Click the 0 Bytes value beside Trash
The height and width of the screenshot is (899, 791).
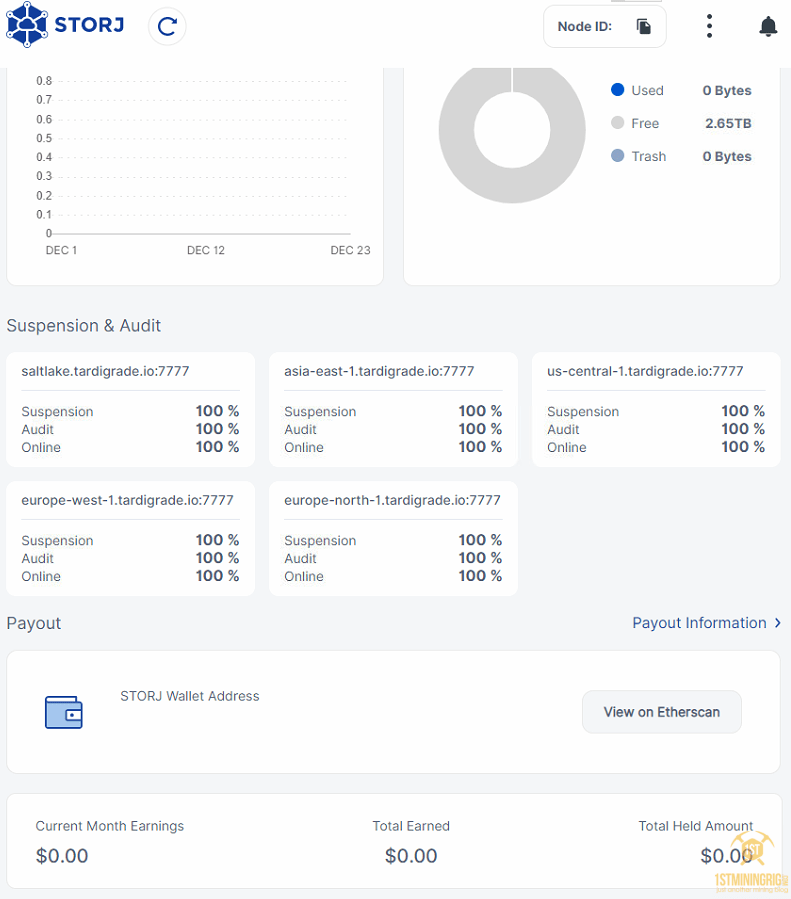pyautogui.click(x=727, y=157)
